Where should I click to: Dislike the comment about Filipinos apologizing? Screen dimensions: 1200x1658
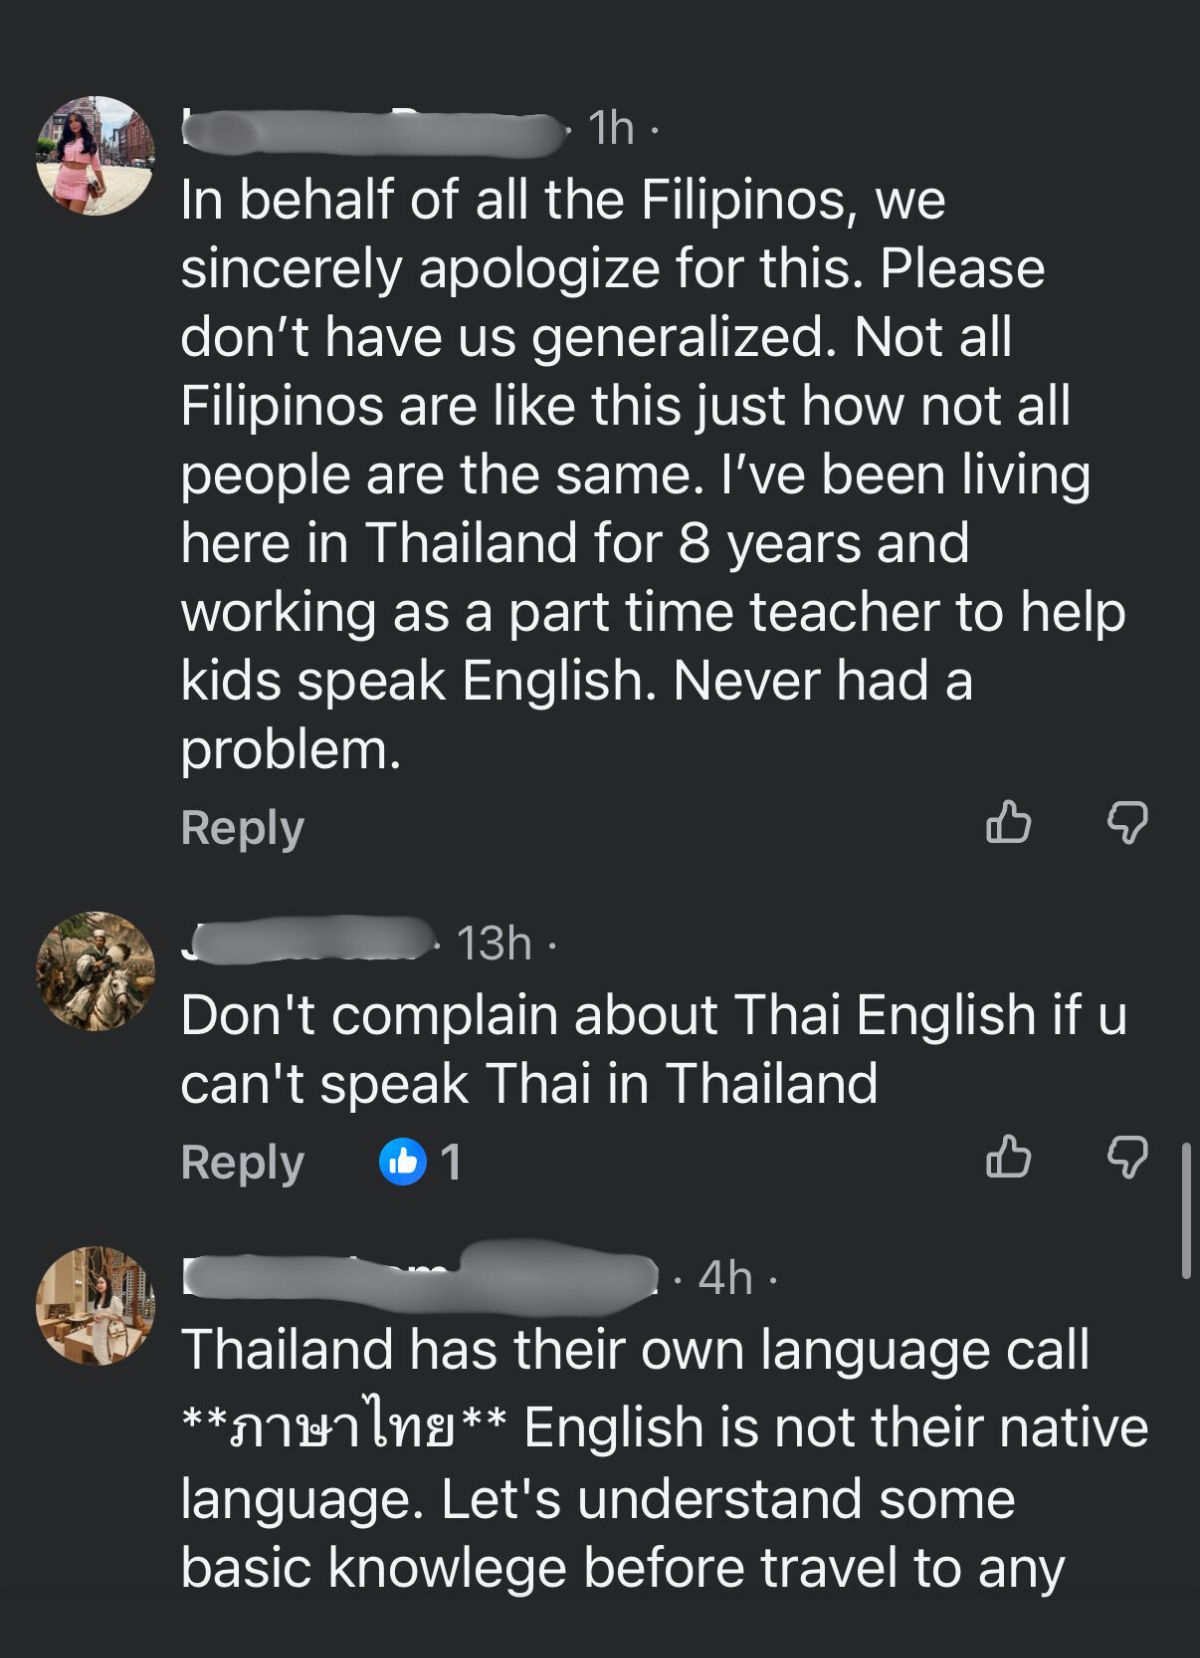(1127, 823)
